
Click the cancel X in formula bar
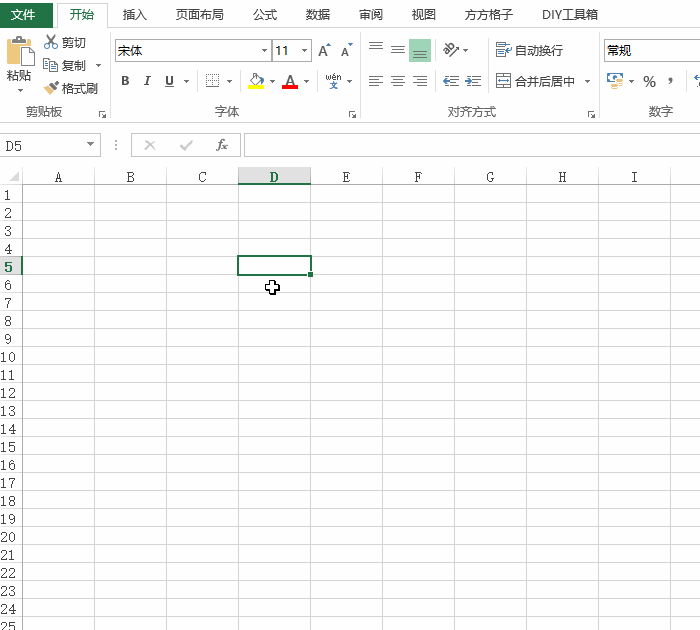point(150,145)
